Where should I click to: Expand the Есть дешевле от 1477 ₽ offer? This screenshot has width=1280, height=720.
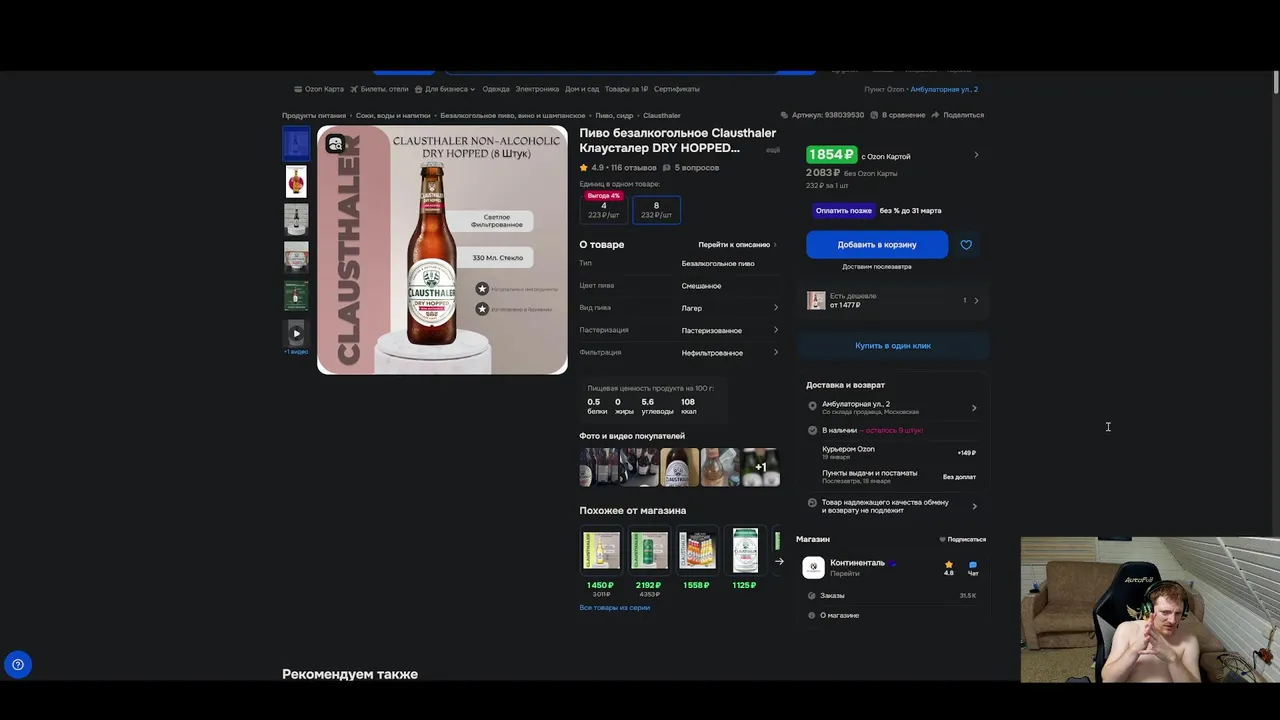tap(893, 300)
